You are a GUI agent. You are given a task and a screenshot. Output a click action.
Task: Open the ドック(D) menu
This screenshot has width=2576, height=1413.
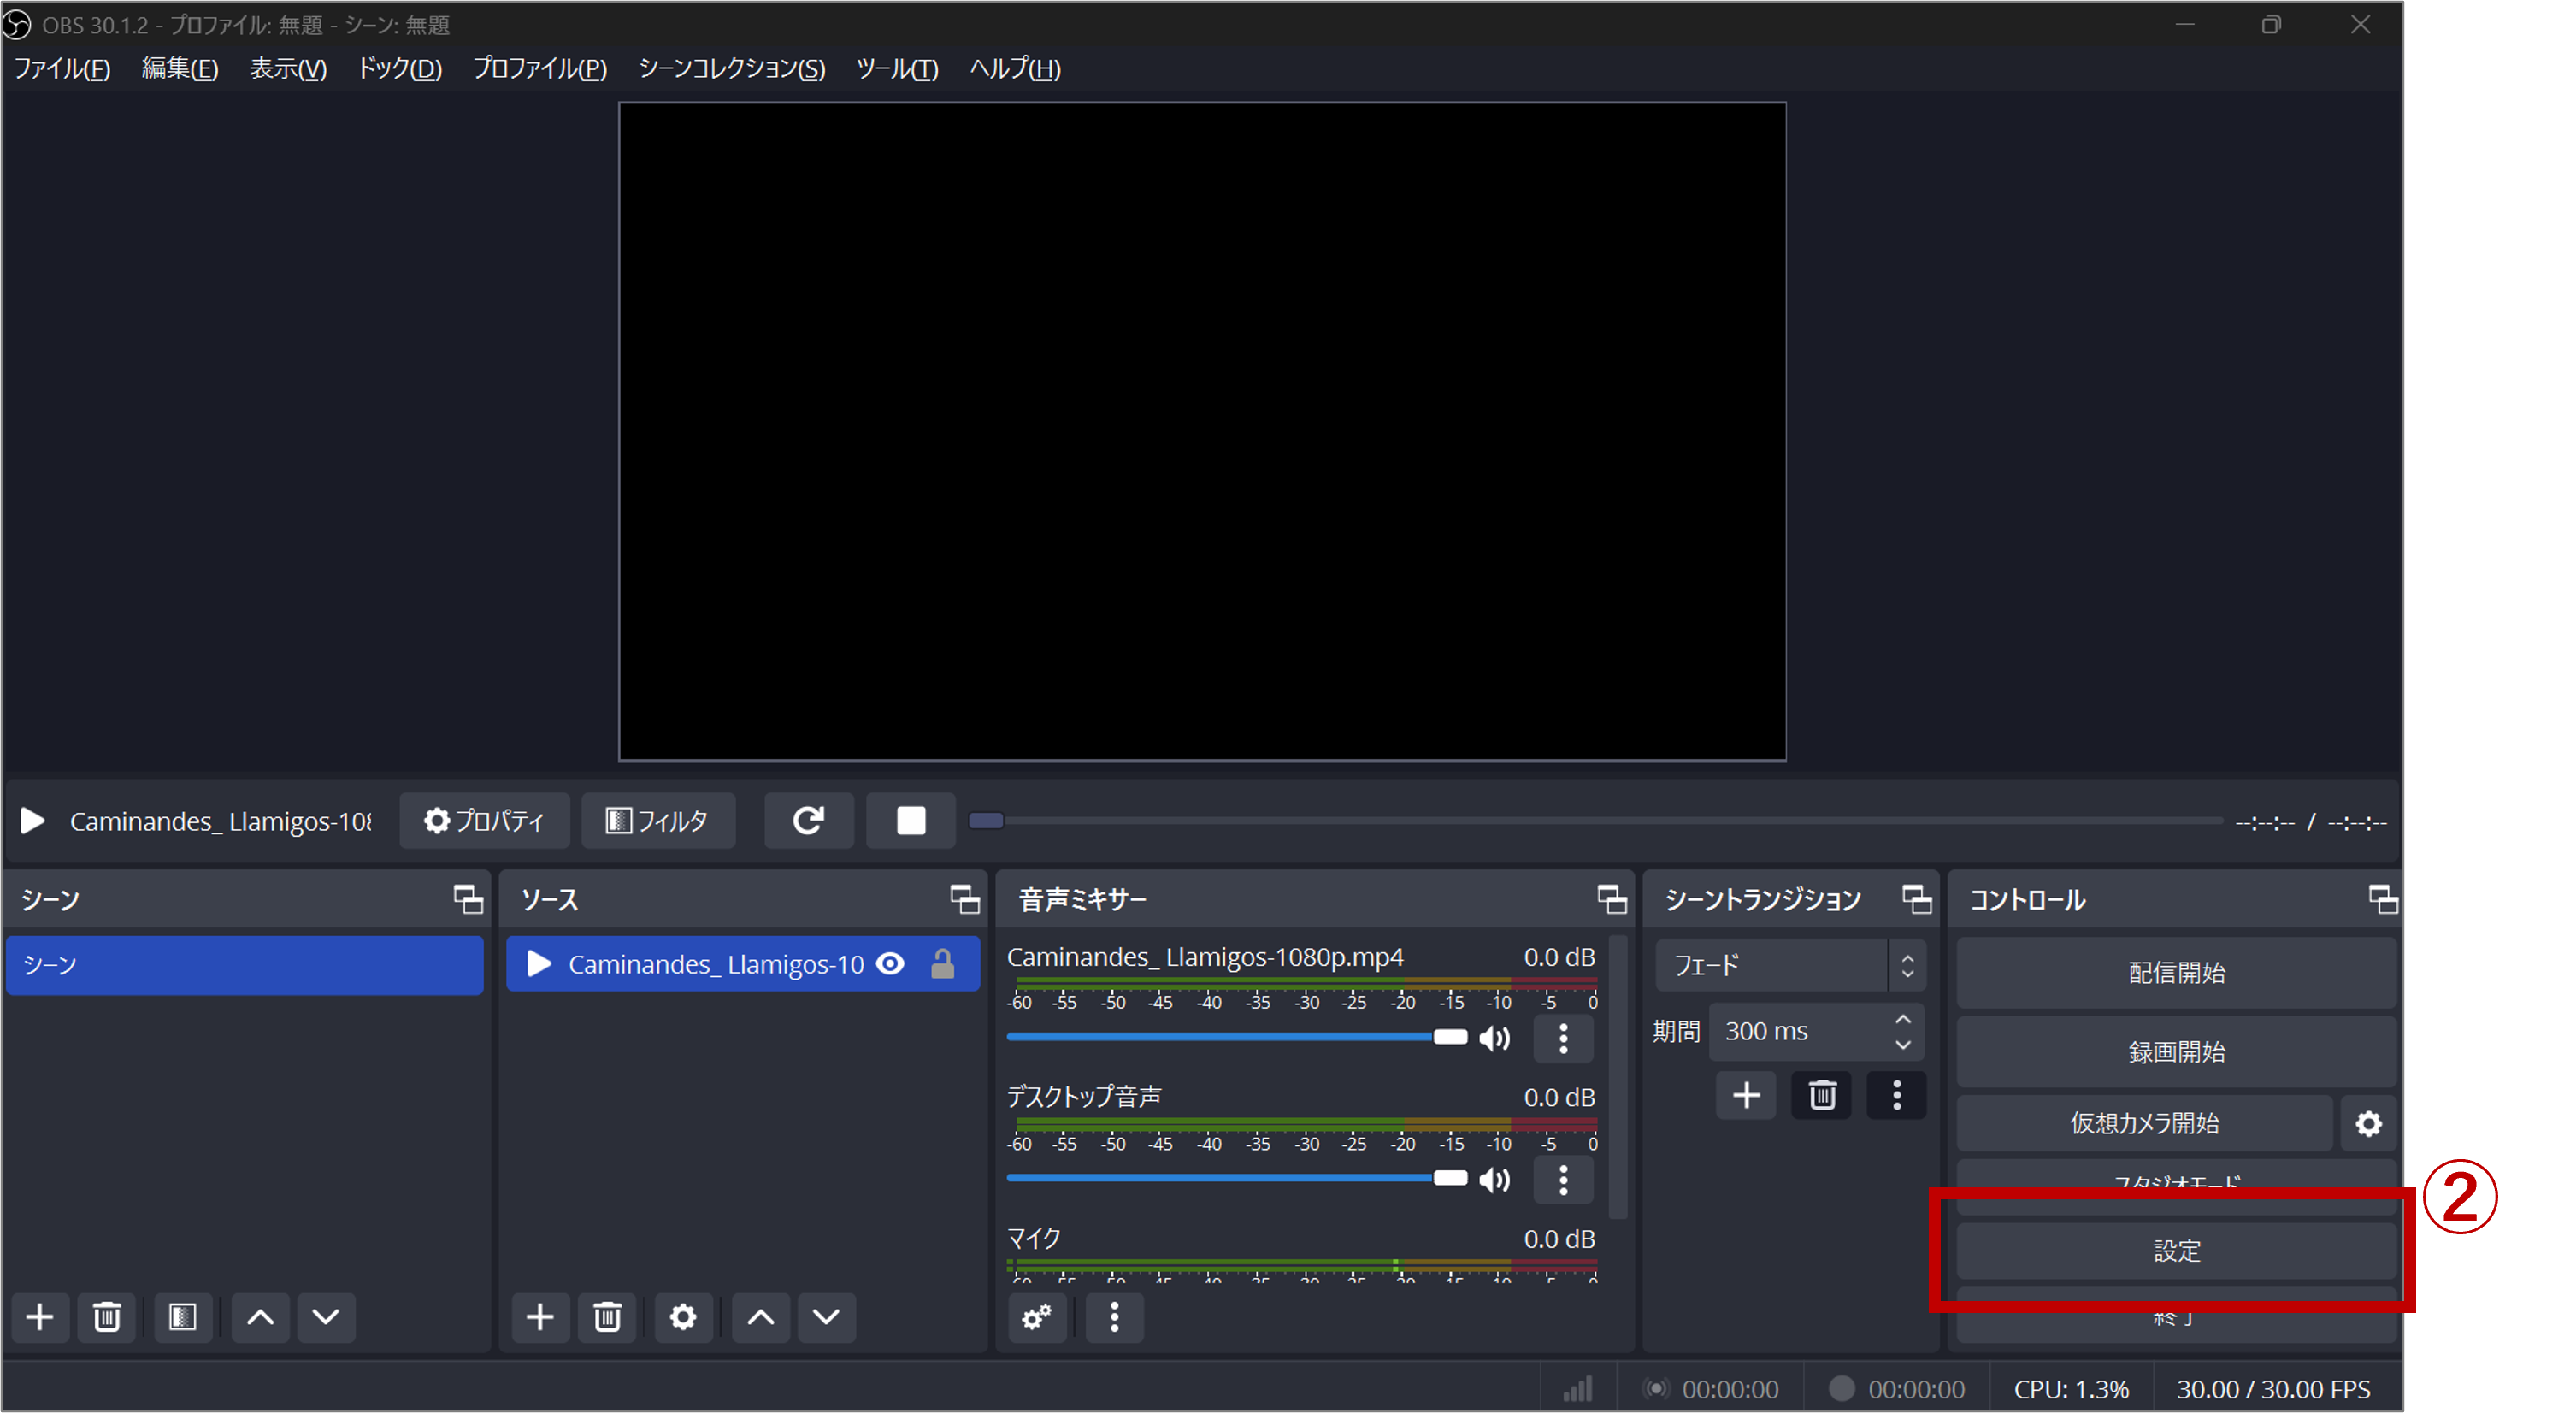(400, 69)
